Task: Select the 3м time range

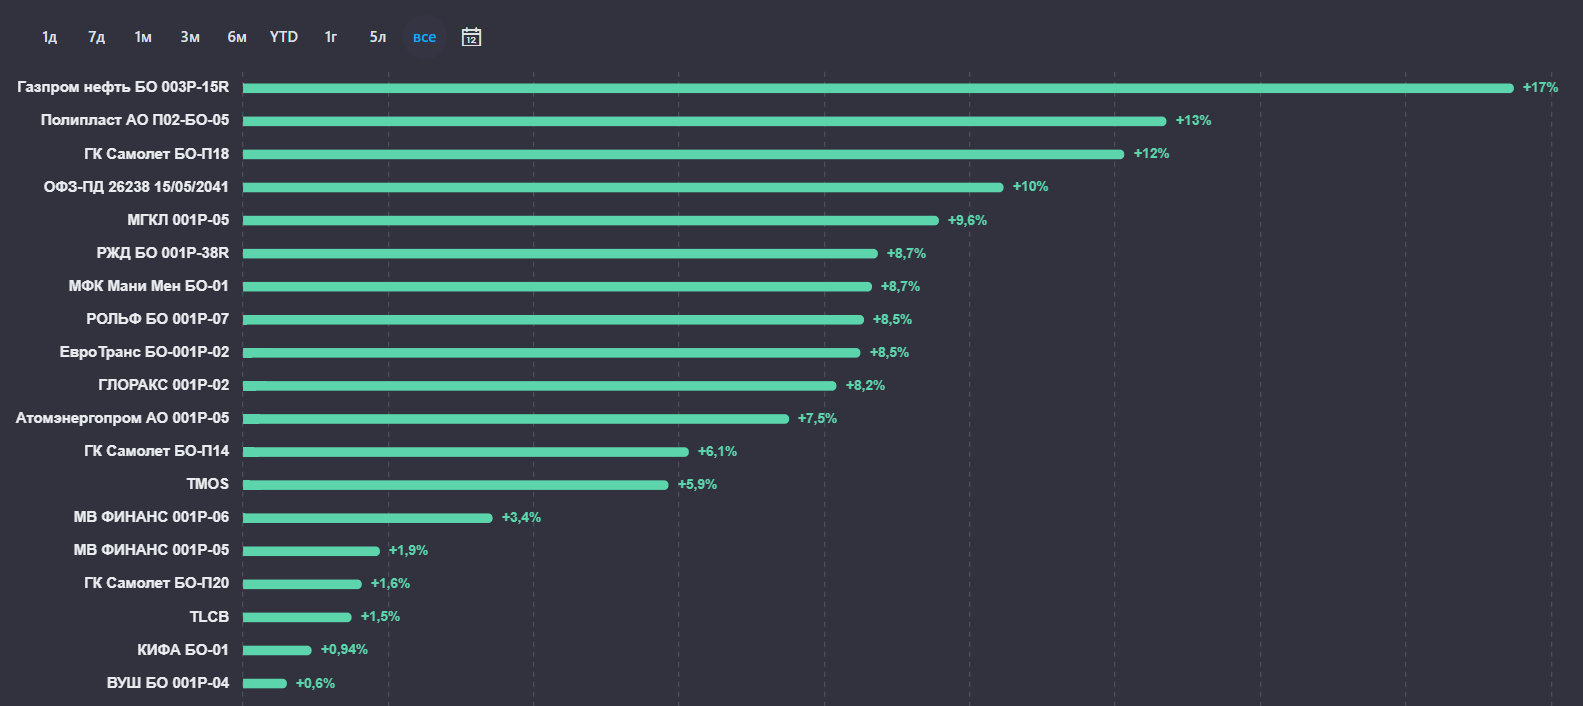Action: [x=190, y=37]
